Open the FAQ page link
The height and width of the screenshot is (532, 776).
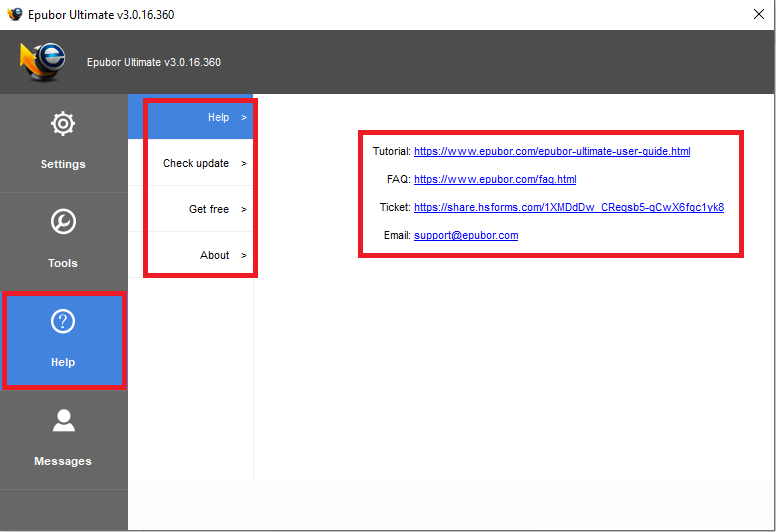[x=495, y=179]
